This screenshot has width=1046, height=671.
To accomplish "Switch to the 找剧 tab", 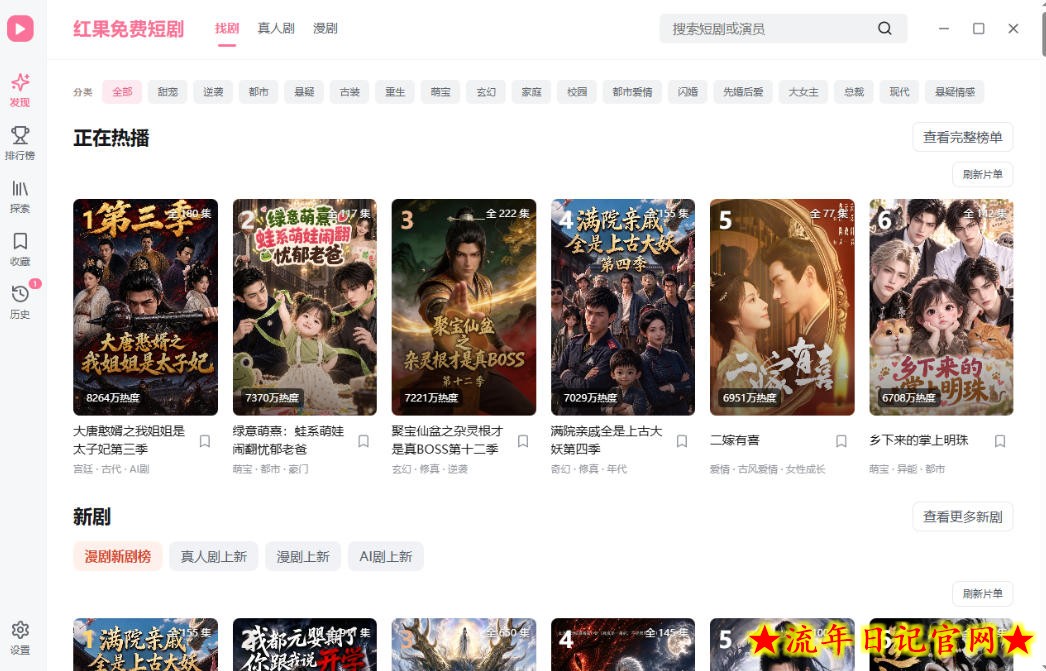I will (x=227, y=29).
